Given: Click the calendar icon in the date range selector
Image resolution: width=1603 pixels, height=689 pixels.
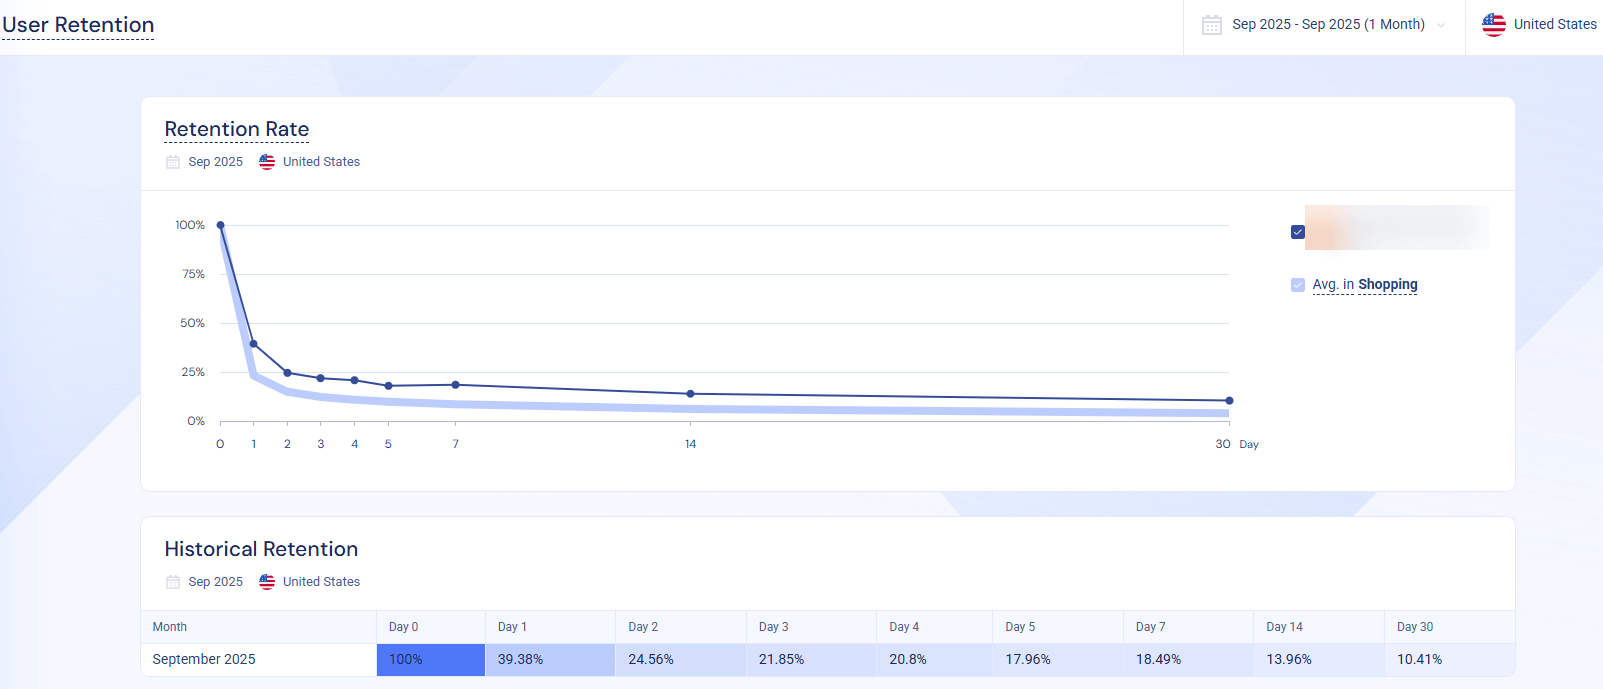Looking at the screenshot, I should 1212,24.
